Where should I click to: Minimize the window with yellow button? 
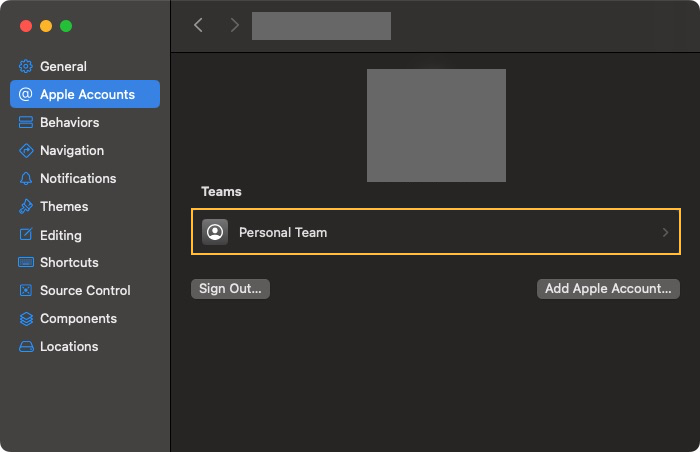point(46,26)
